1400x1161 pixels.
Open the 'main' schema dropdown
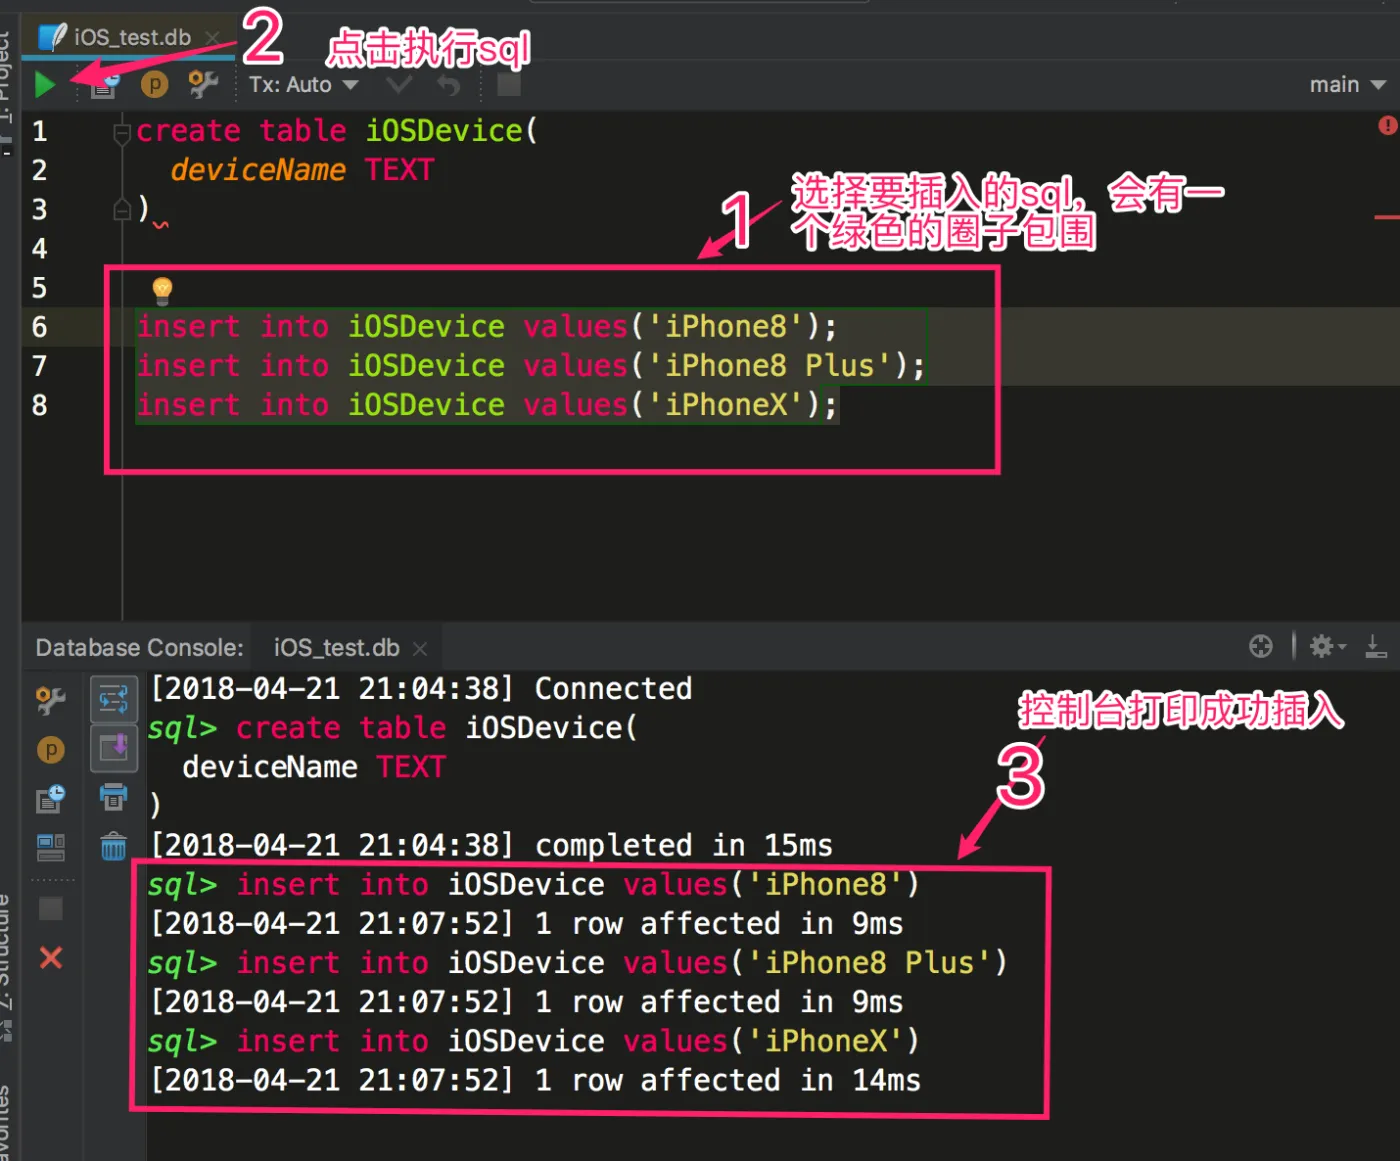[1347, 85]
